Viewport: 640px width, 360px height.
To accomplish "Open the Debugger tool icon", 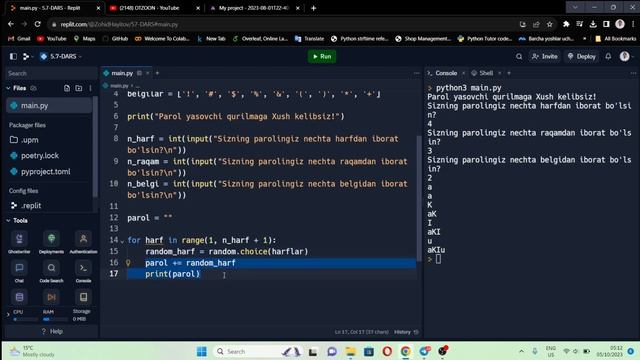I will (51, 297).
